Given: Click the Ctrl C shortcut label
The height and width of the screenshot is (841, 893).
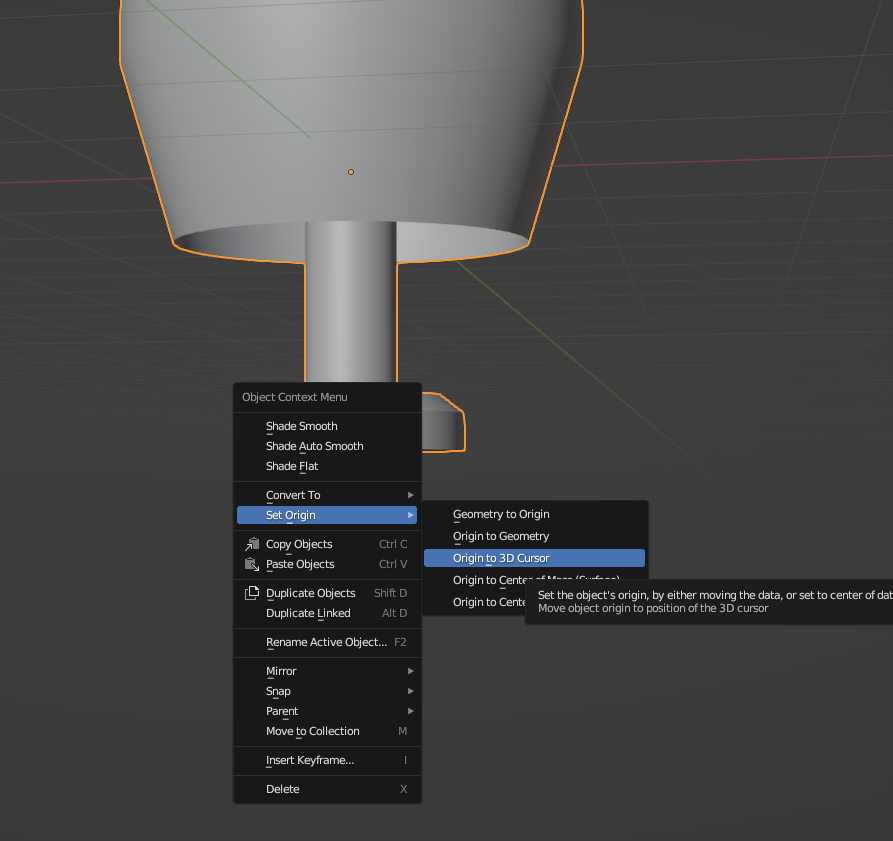Looking at the screenshot, I should tap(393, 544).
